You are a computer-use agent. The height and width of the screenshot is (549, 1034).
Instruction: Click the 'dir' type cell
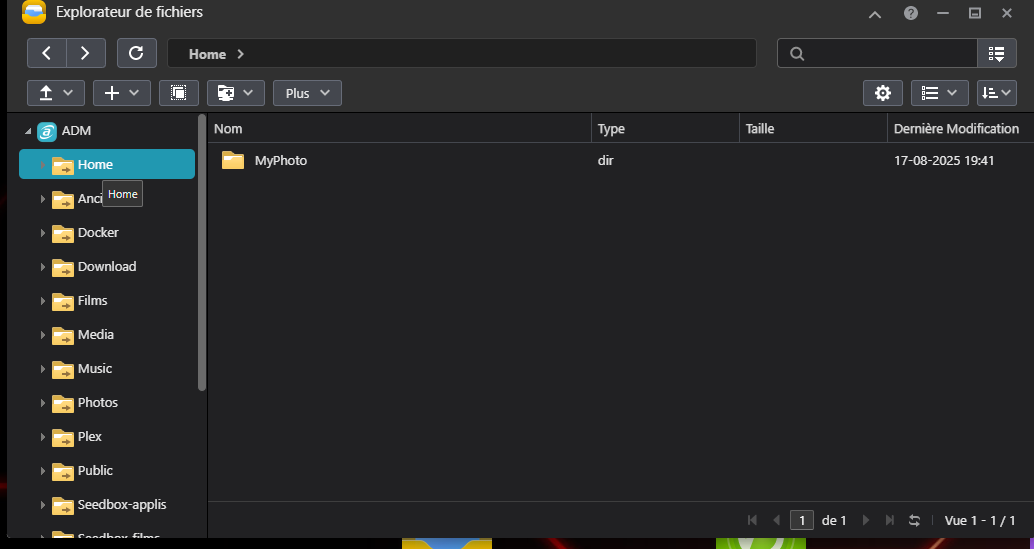(605, 160)
